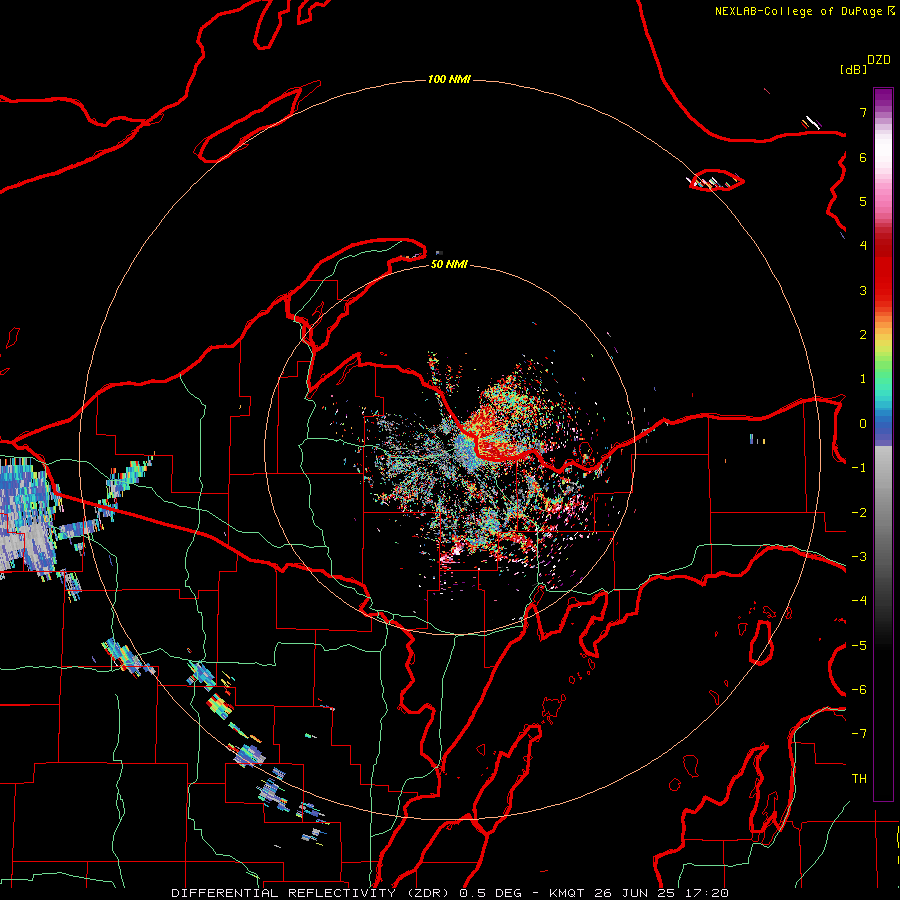Click the 'DZD' label above the color scale
The height and width of the screenshot is (900, 900).
coord(879,60)
